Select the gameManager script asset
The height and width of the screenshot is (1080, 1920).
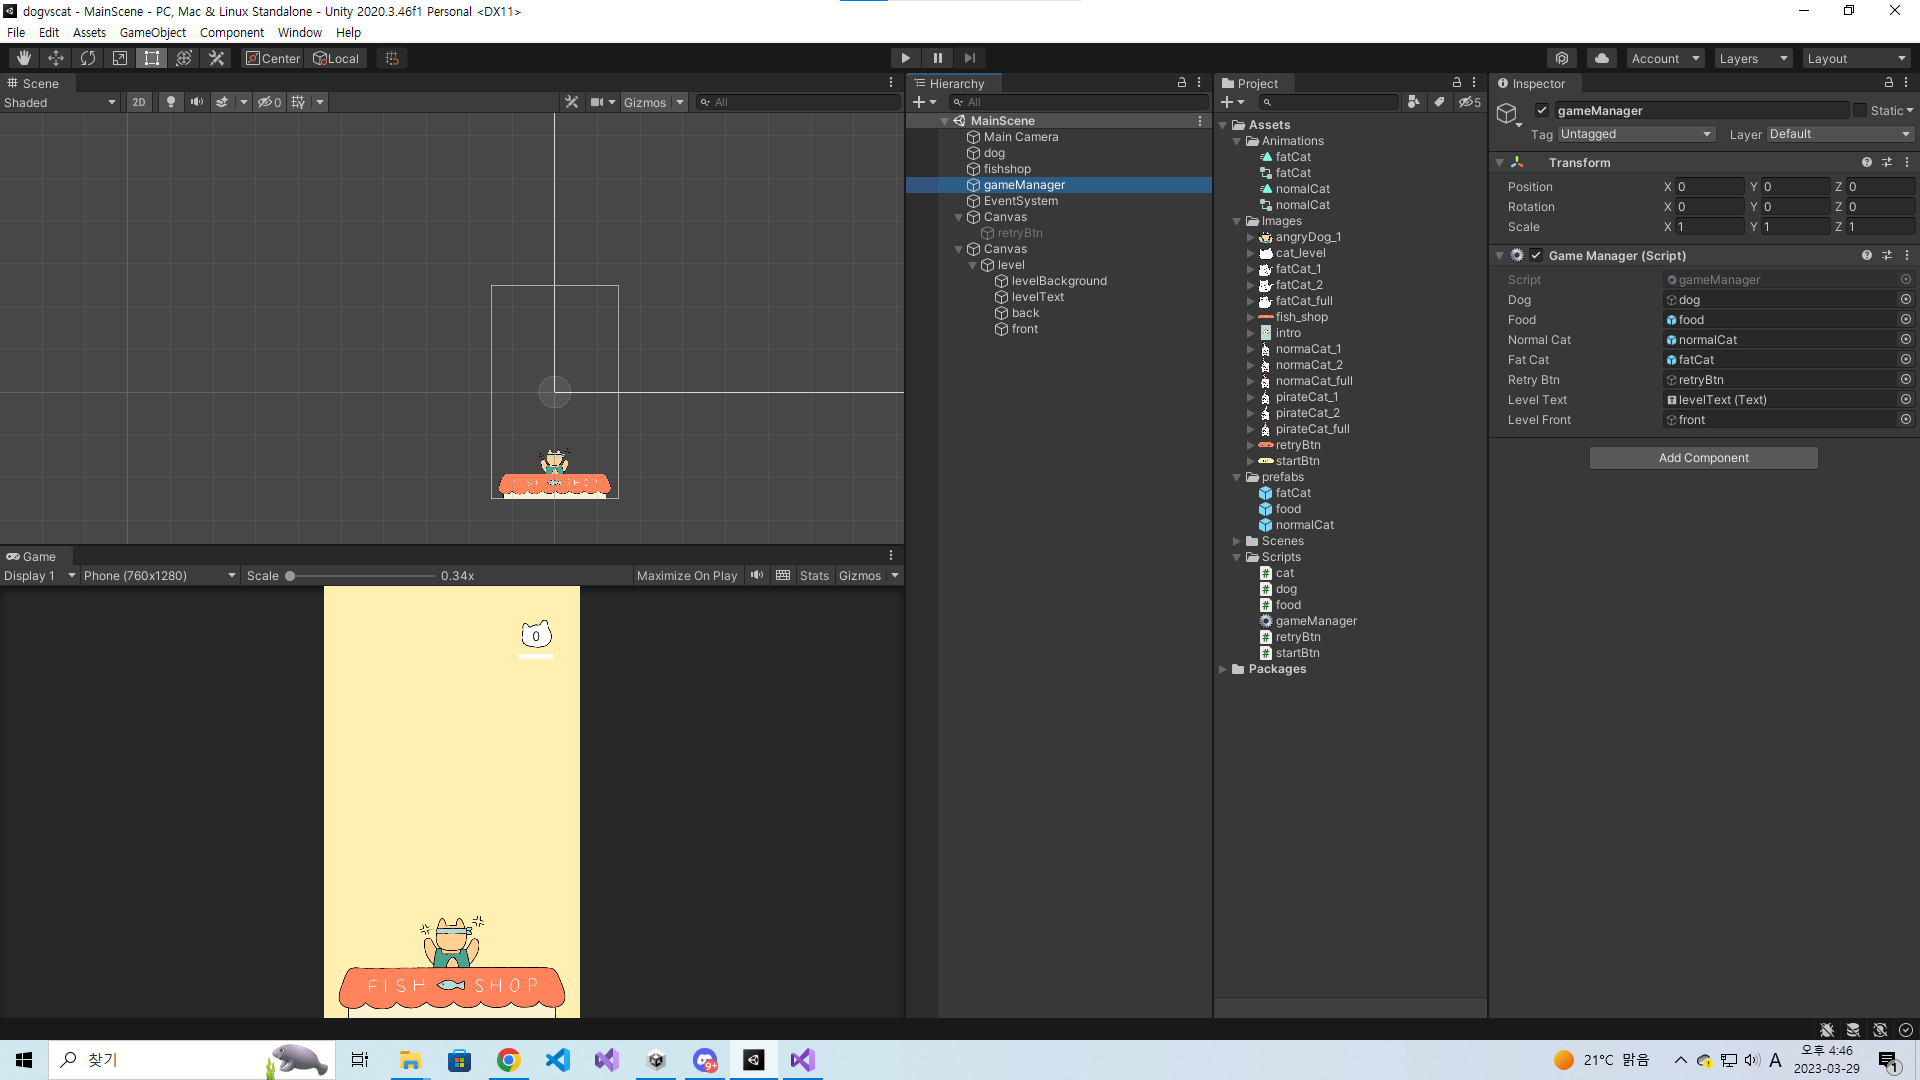point(1316,621)
